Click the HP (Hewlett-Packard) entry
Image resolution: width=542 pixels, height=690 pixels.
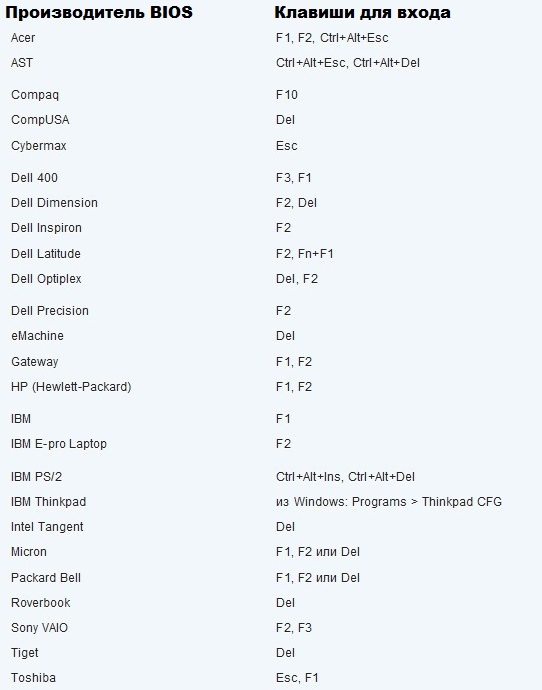(71, 387)
